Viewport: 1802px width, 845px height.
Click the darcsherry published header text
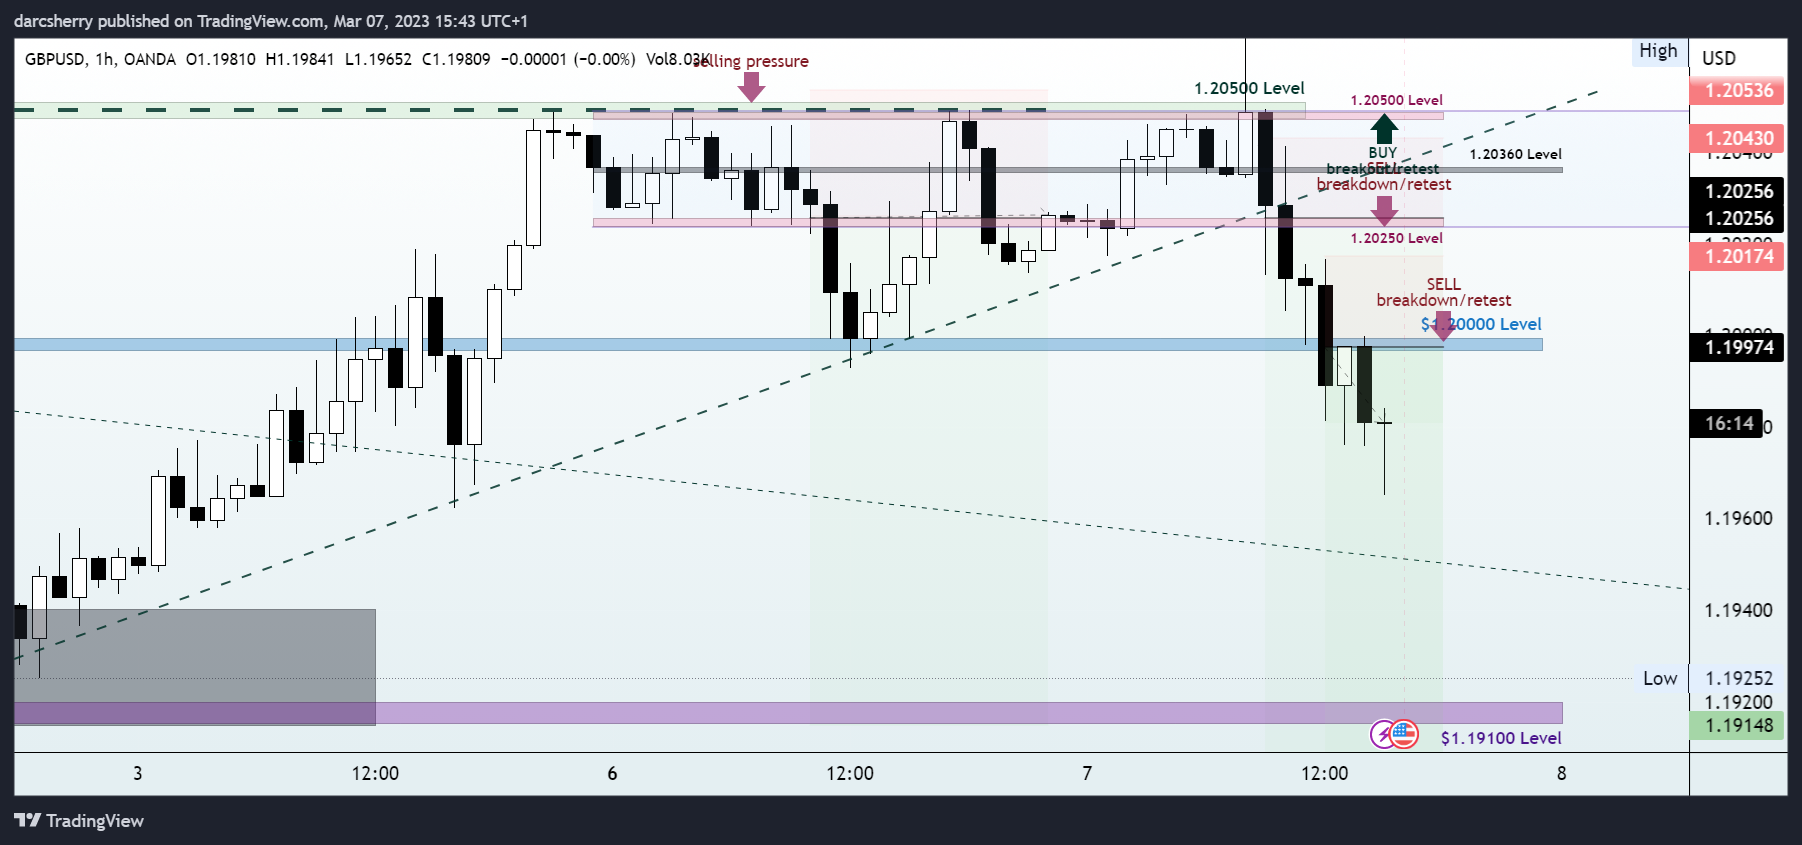(271, 21)
